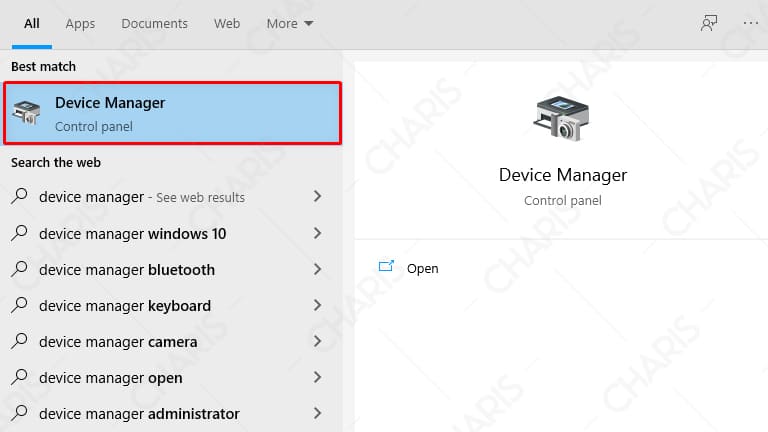The image size is (768, 432).
Task: Select 'device manager administrator' suggestion
Action: click(x=171, y=414)
